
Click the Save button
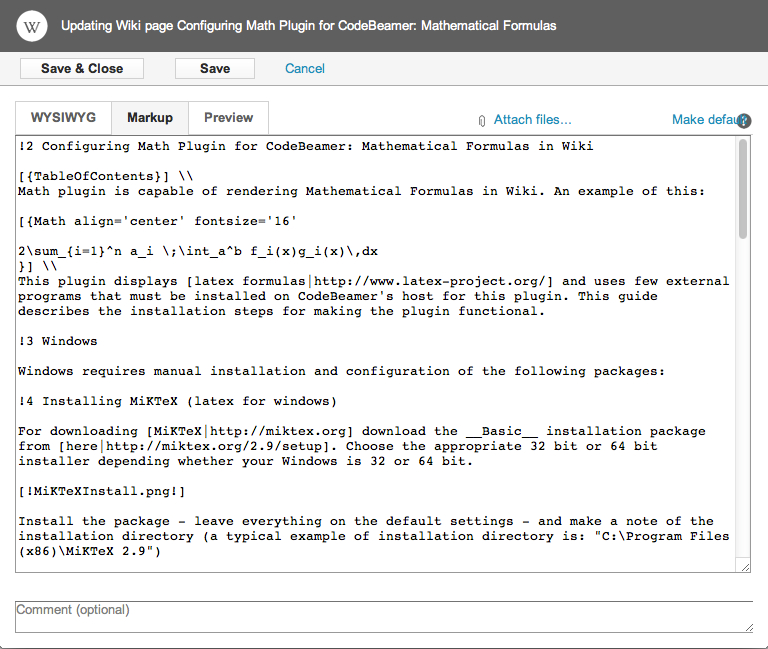point(215,69)
